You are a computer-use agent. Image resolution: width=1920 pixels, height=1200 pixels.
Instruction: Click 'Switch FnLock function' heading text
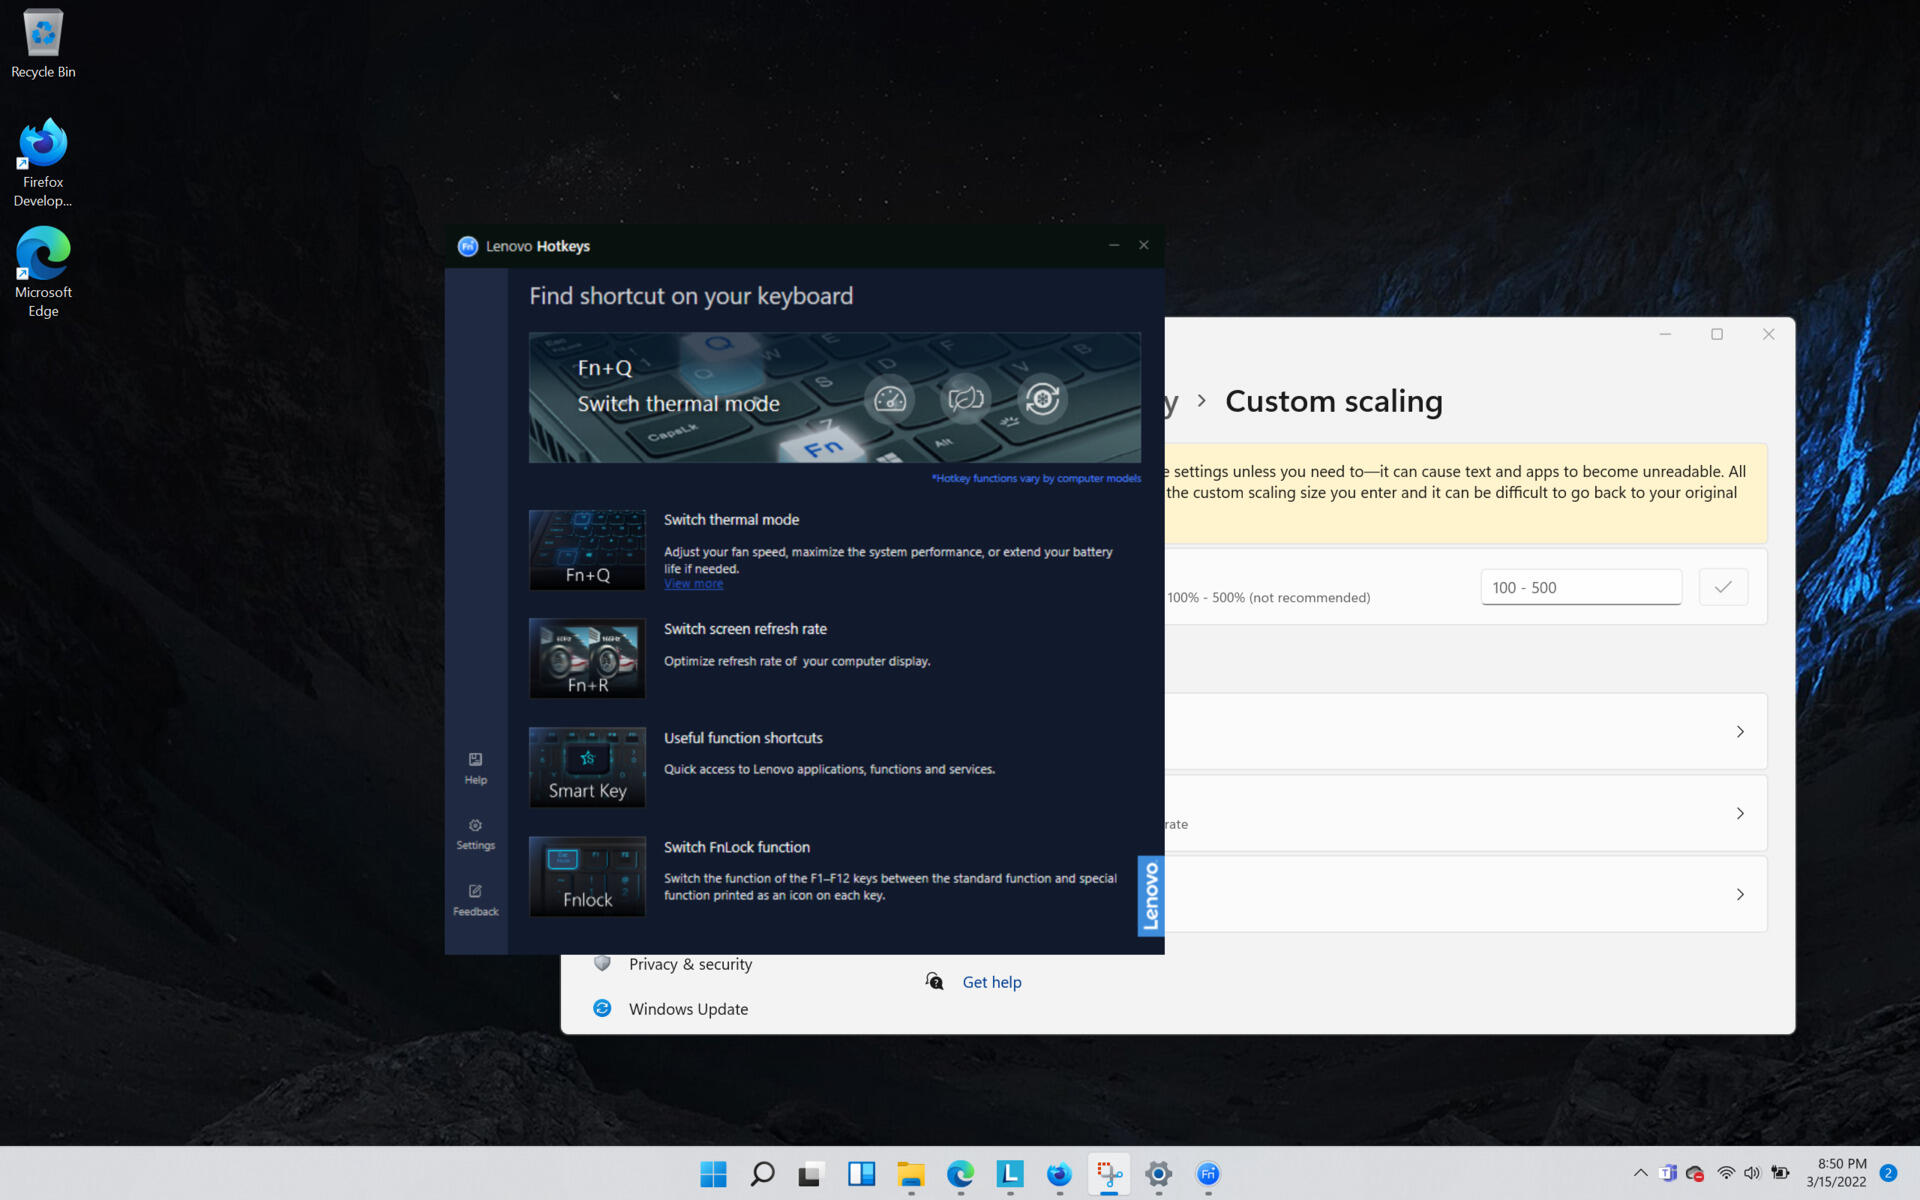pos(737,847)
